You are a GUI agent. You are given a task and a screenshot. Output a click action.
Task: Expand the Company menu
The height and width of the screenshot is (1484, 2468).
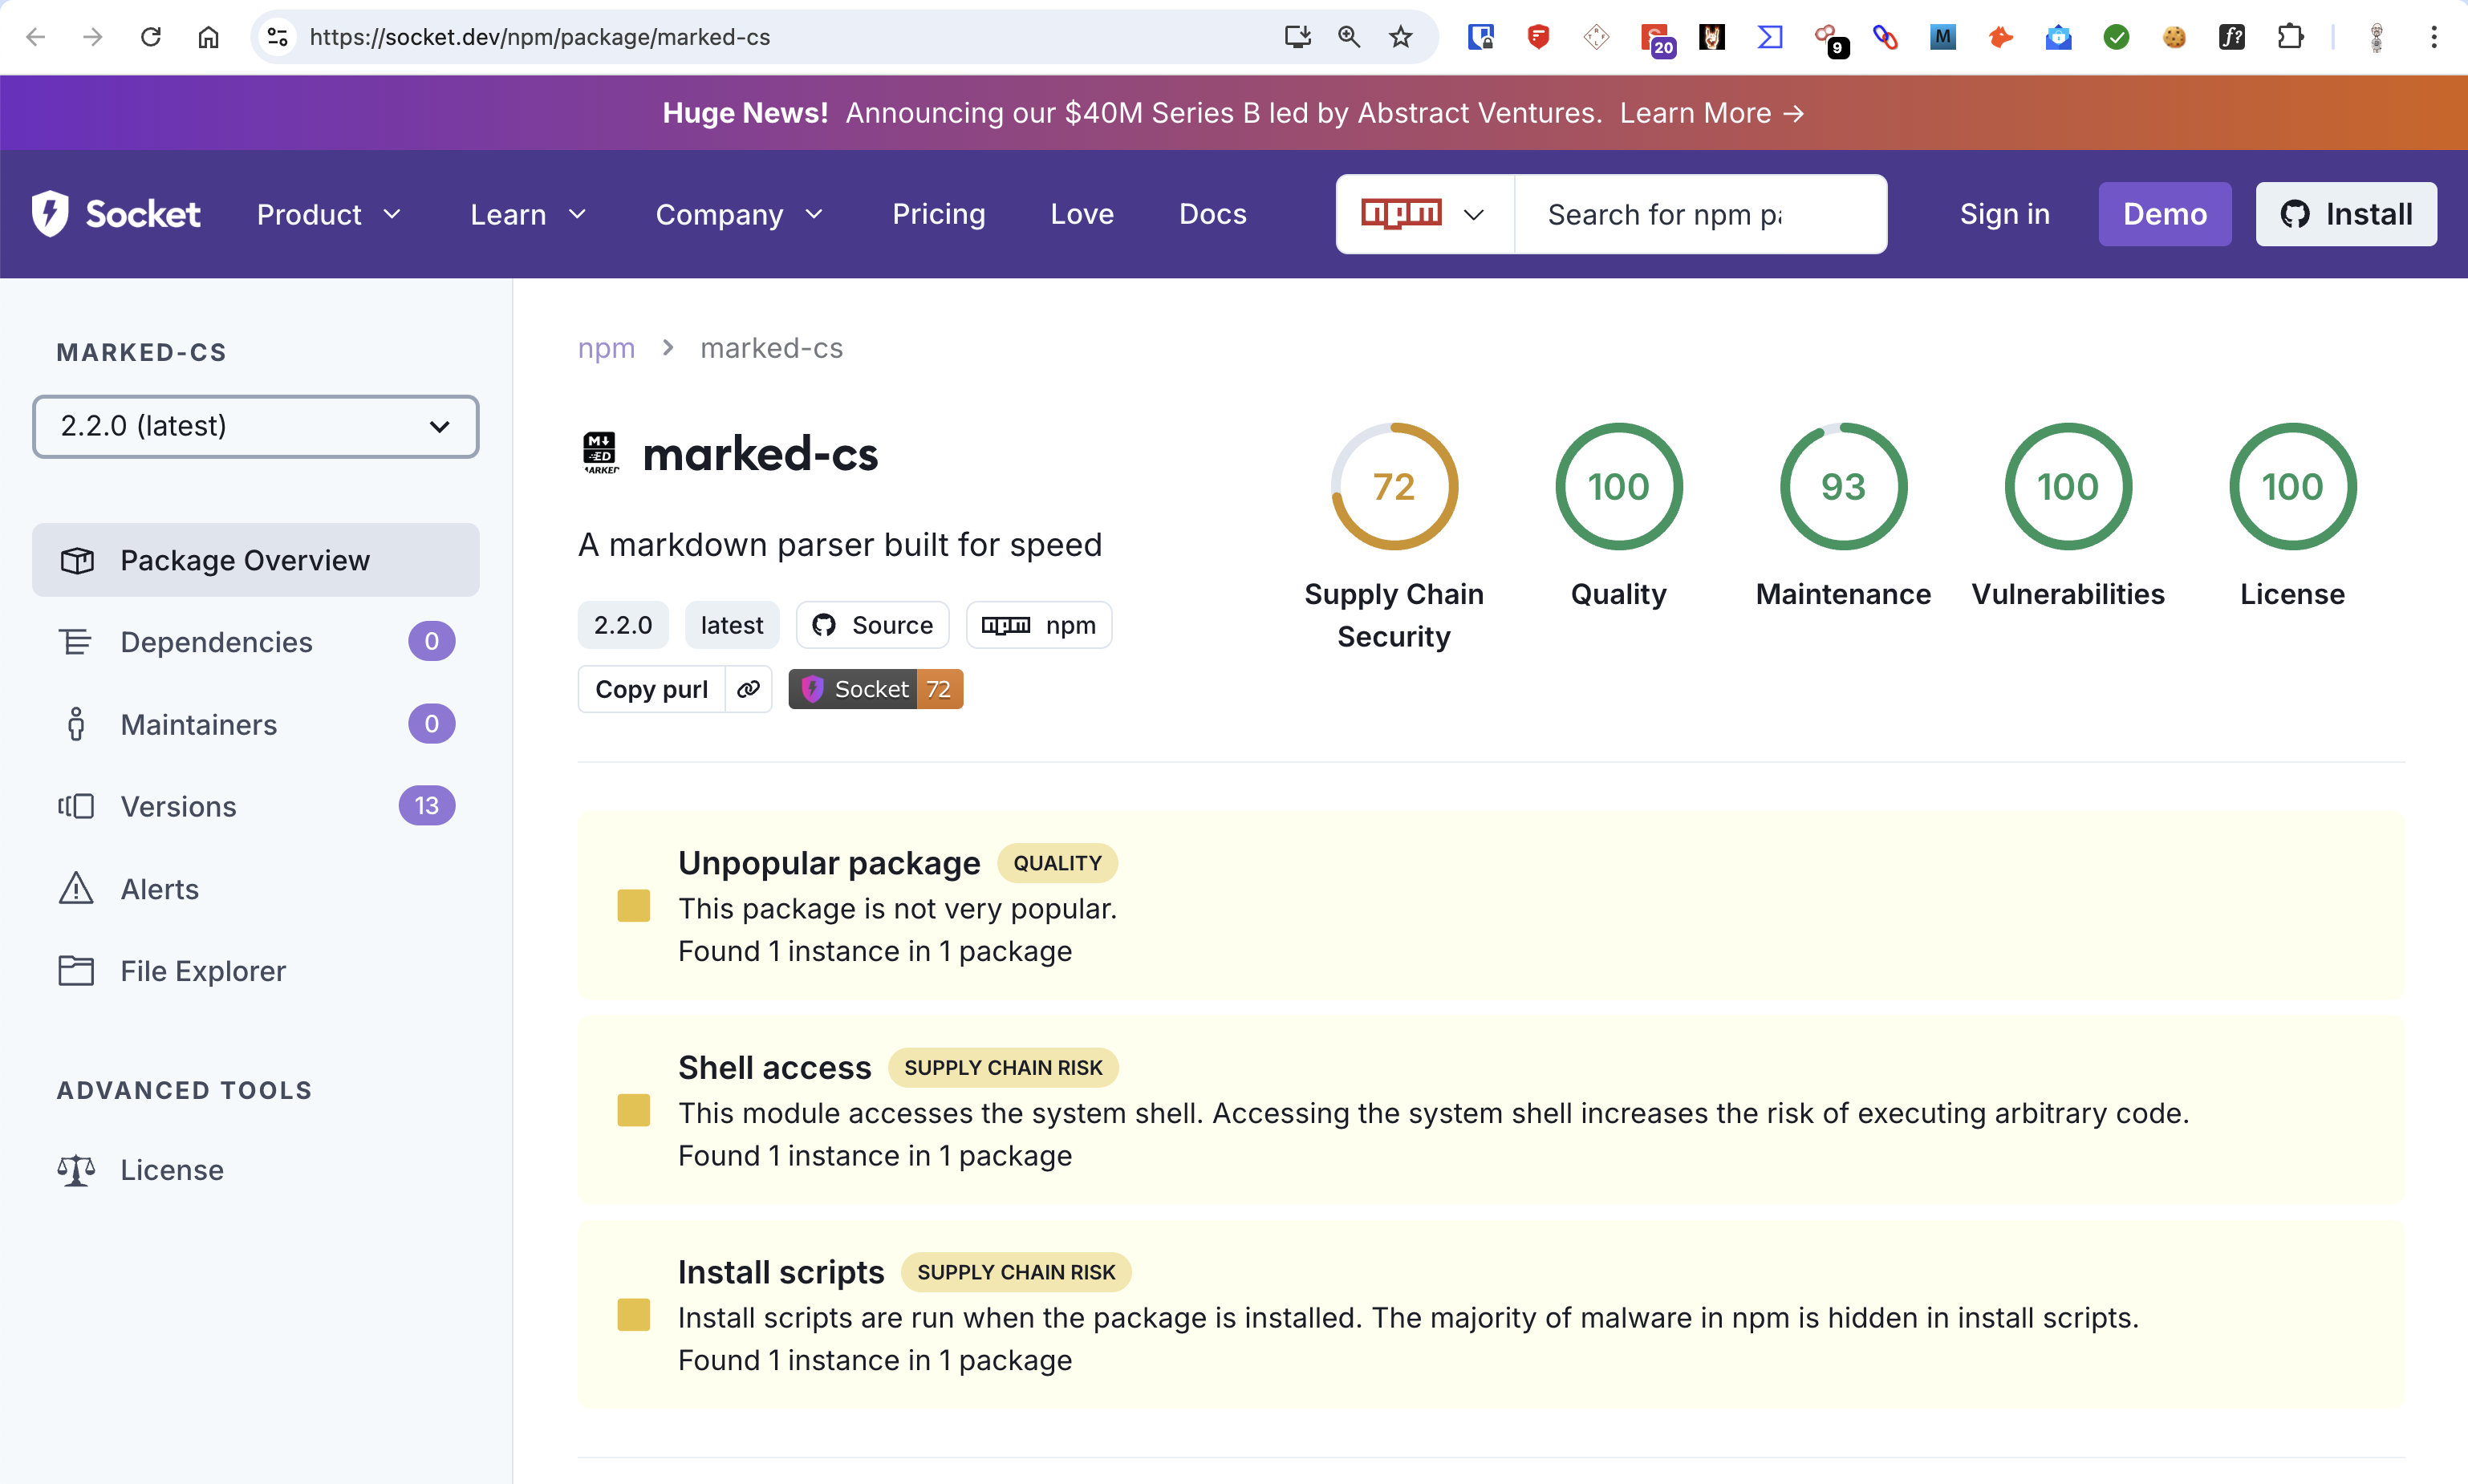(739, 214)
